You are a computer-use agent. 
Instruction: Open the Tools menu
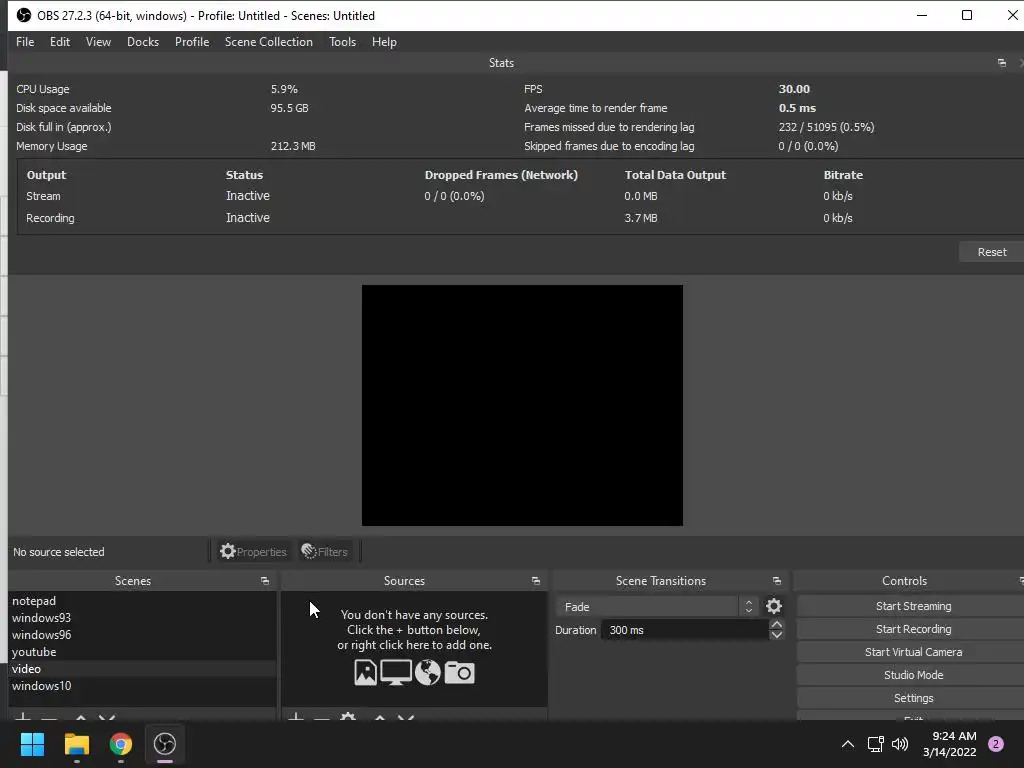click(342, 42)
